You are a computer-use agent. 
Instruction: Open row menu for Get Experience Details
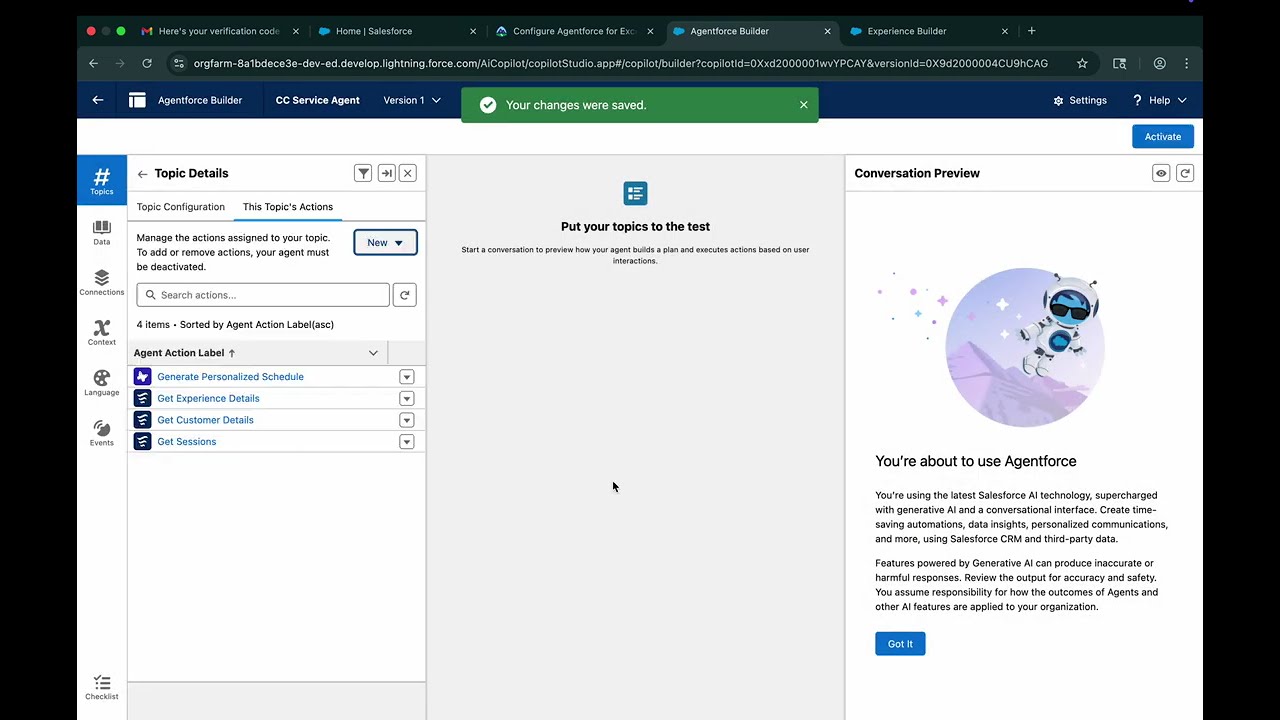407,399
